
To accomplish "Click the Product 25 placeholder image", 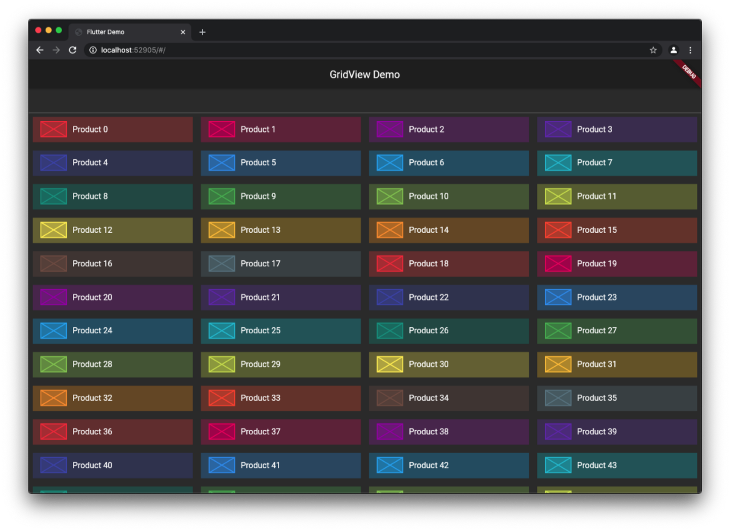I will (x=222, y=331).
